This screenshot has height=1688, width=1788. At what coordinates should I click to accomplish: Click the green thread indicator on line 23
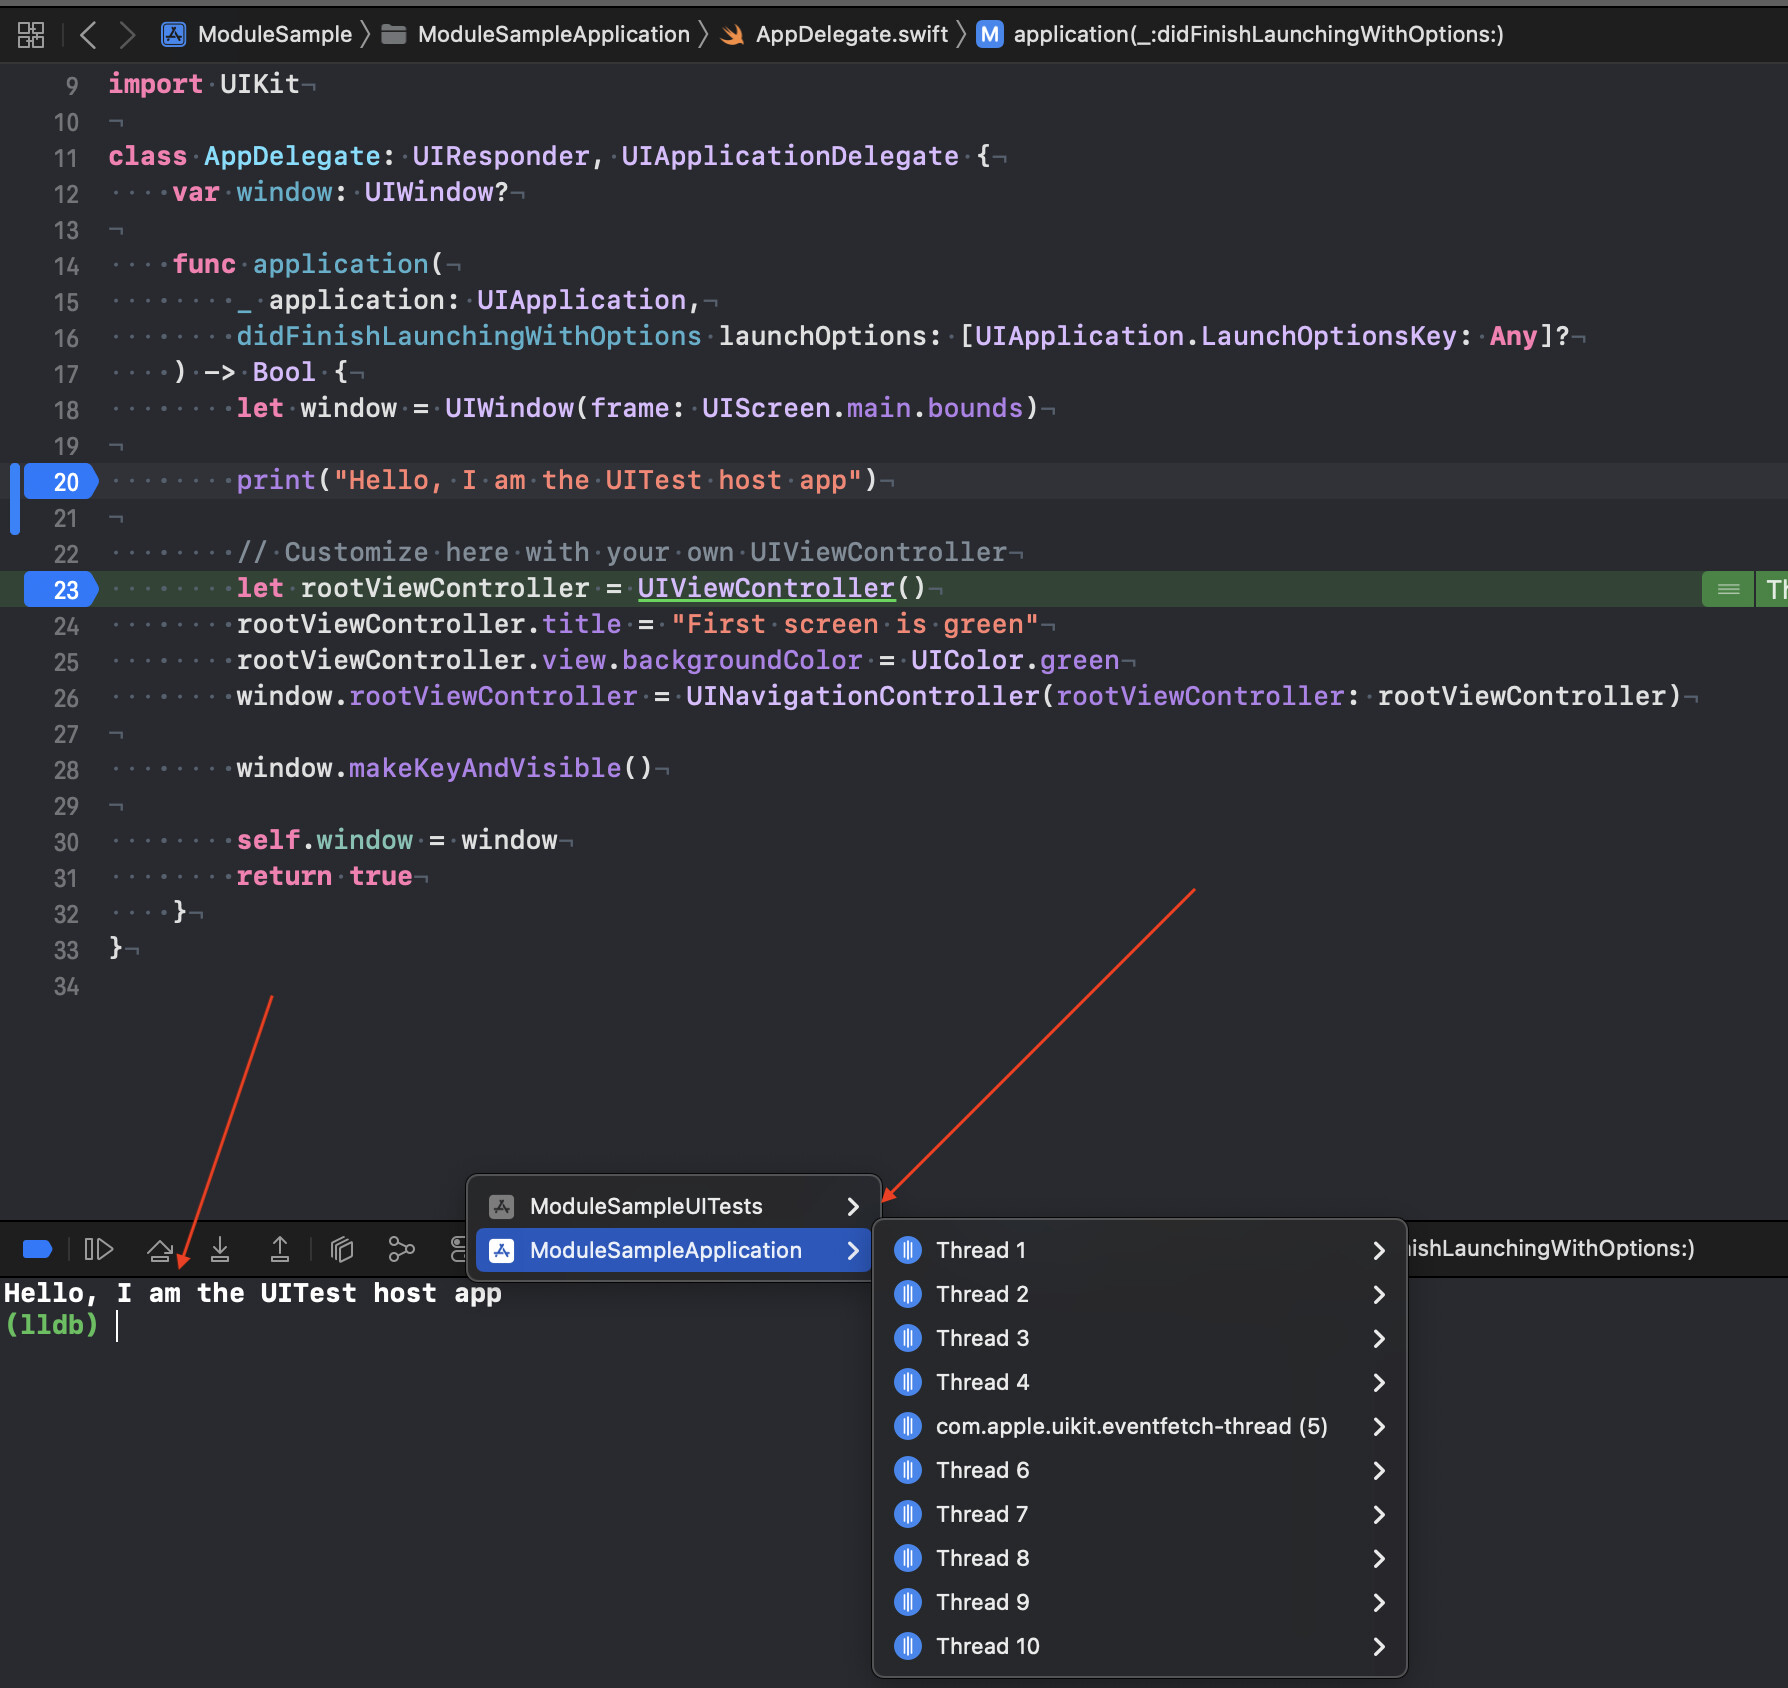pos(1728,589)
